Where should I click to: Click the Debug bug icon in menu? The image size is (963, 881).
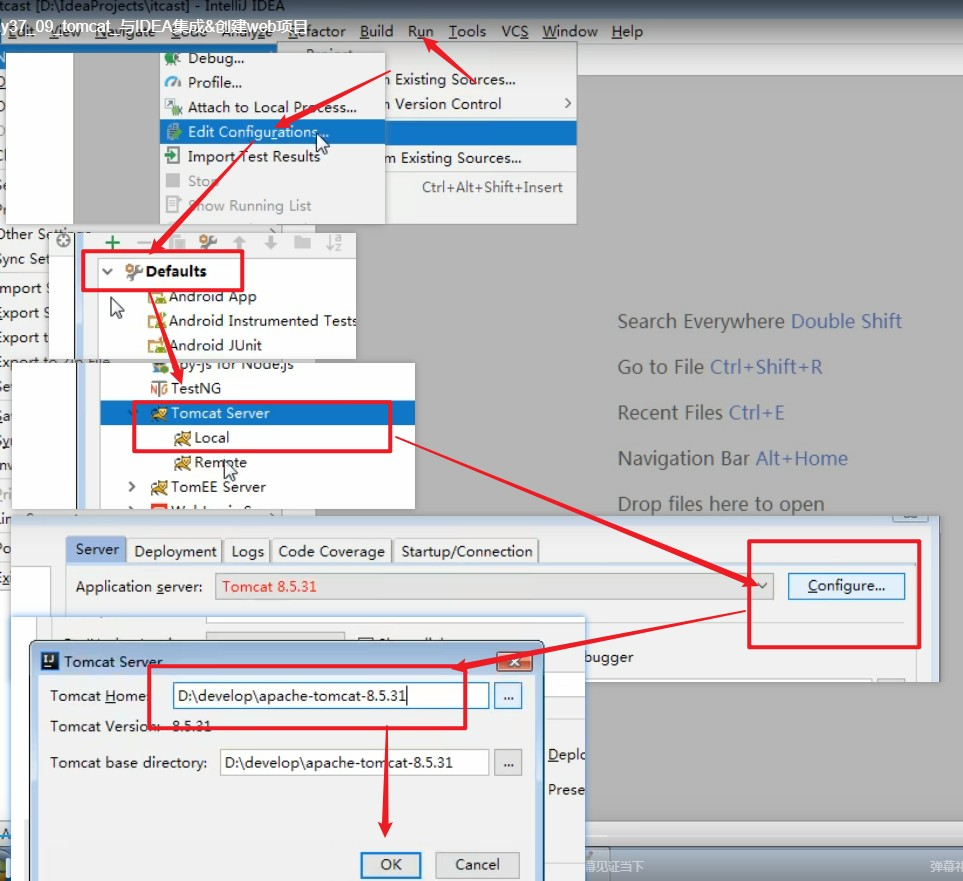click(173, 58)
